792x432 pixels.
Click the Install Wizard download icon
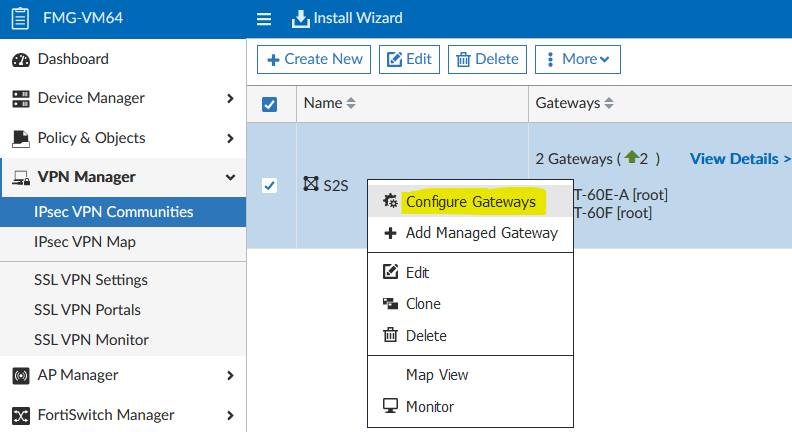click(300, 19)
